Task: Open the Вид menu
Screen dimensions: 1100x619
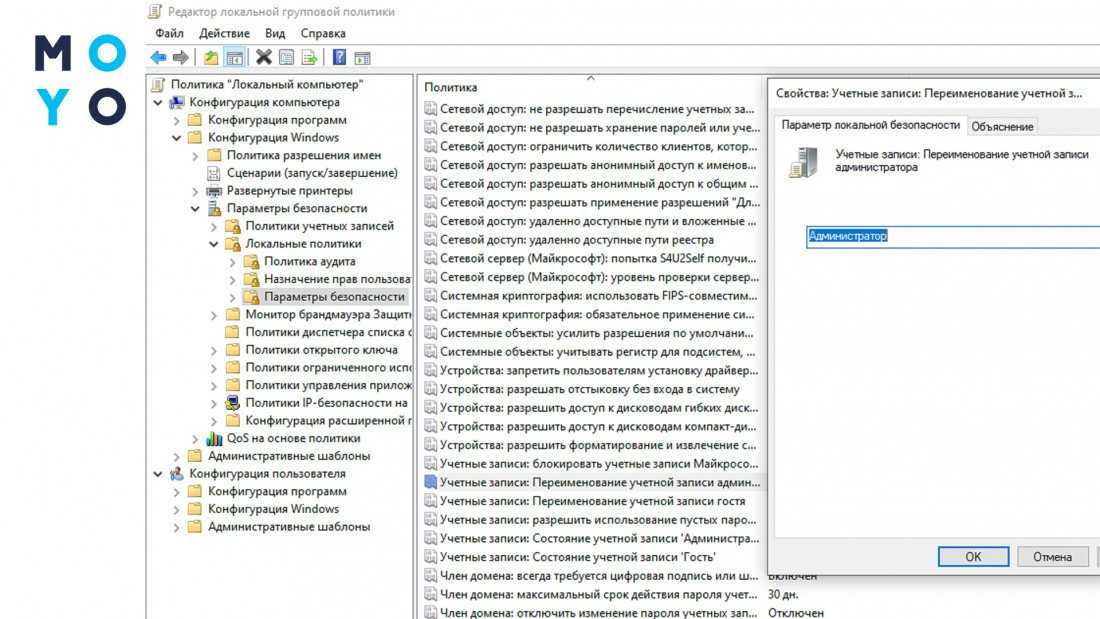Action: pos(275,34)
